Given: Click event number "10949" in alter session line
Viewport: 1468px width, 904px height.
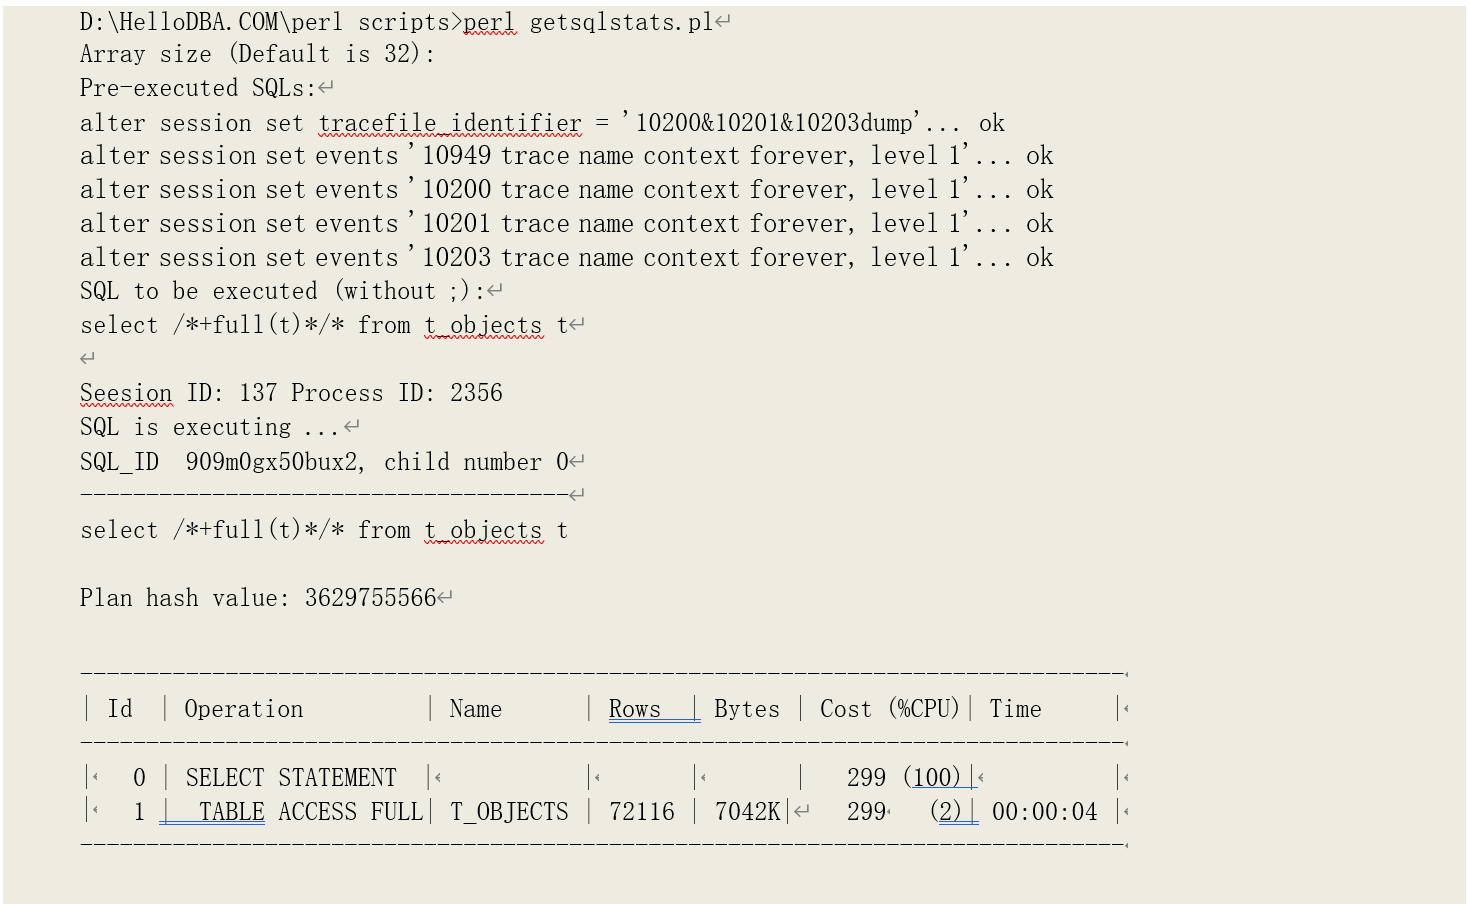Looking at the screenshot, I should (456, 156).
